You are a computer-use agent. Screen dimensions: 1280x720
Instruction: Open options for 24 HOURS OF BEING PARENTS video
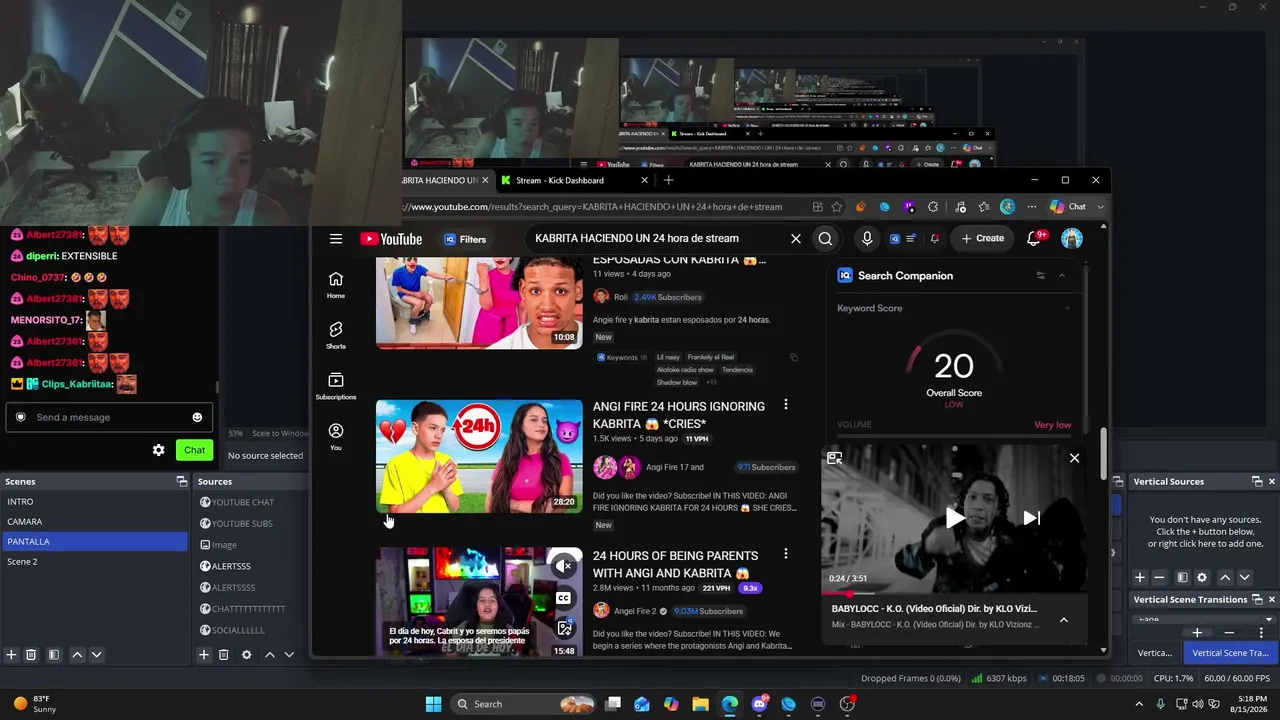pyautogui.click(x=786, y=554)
